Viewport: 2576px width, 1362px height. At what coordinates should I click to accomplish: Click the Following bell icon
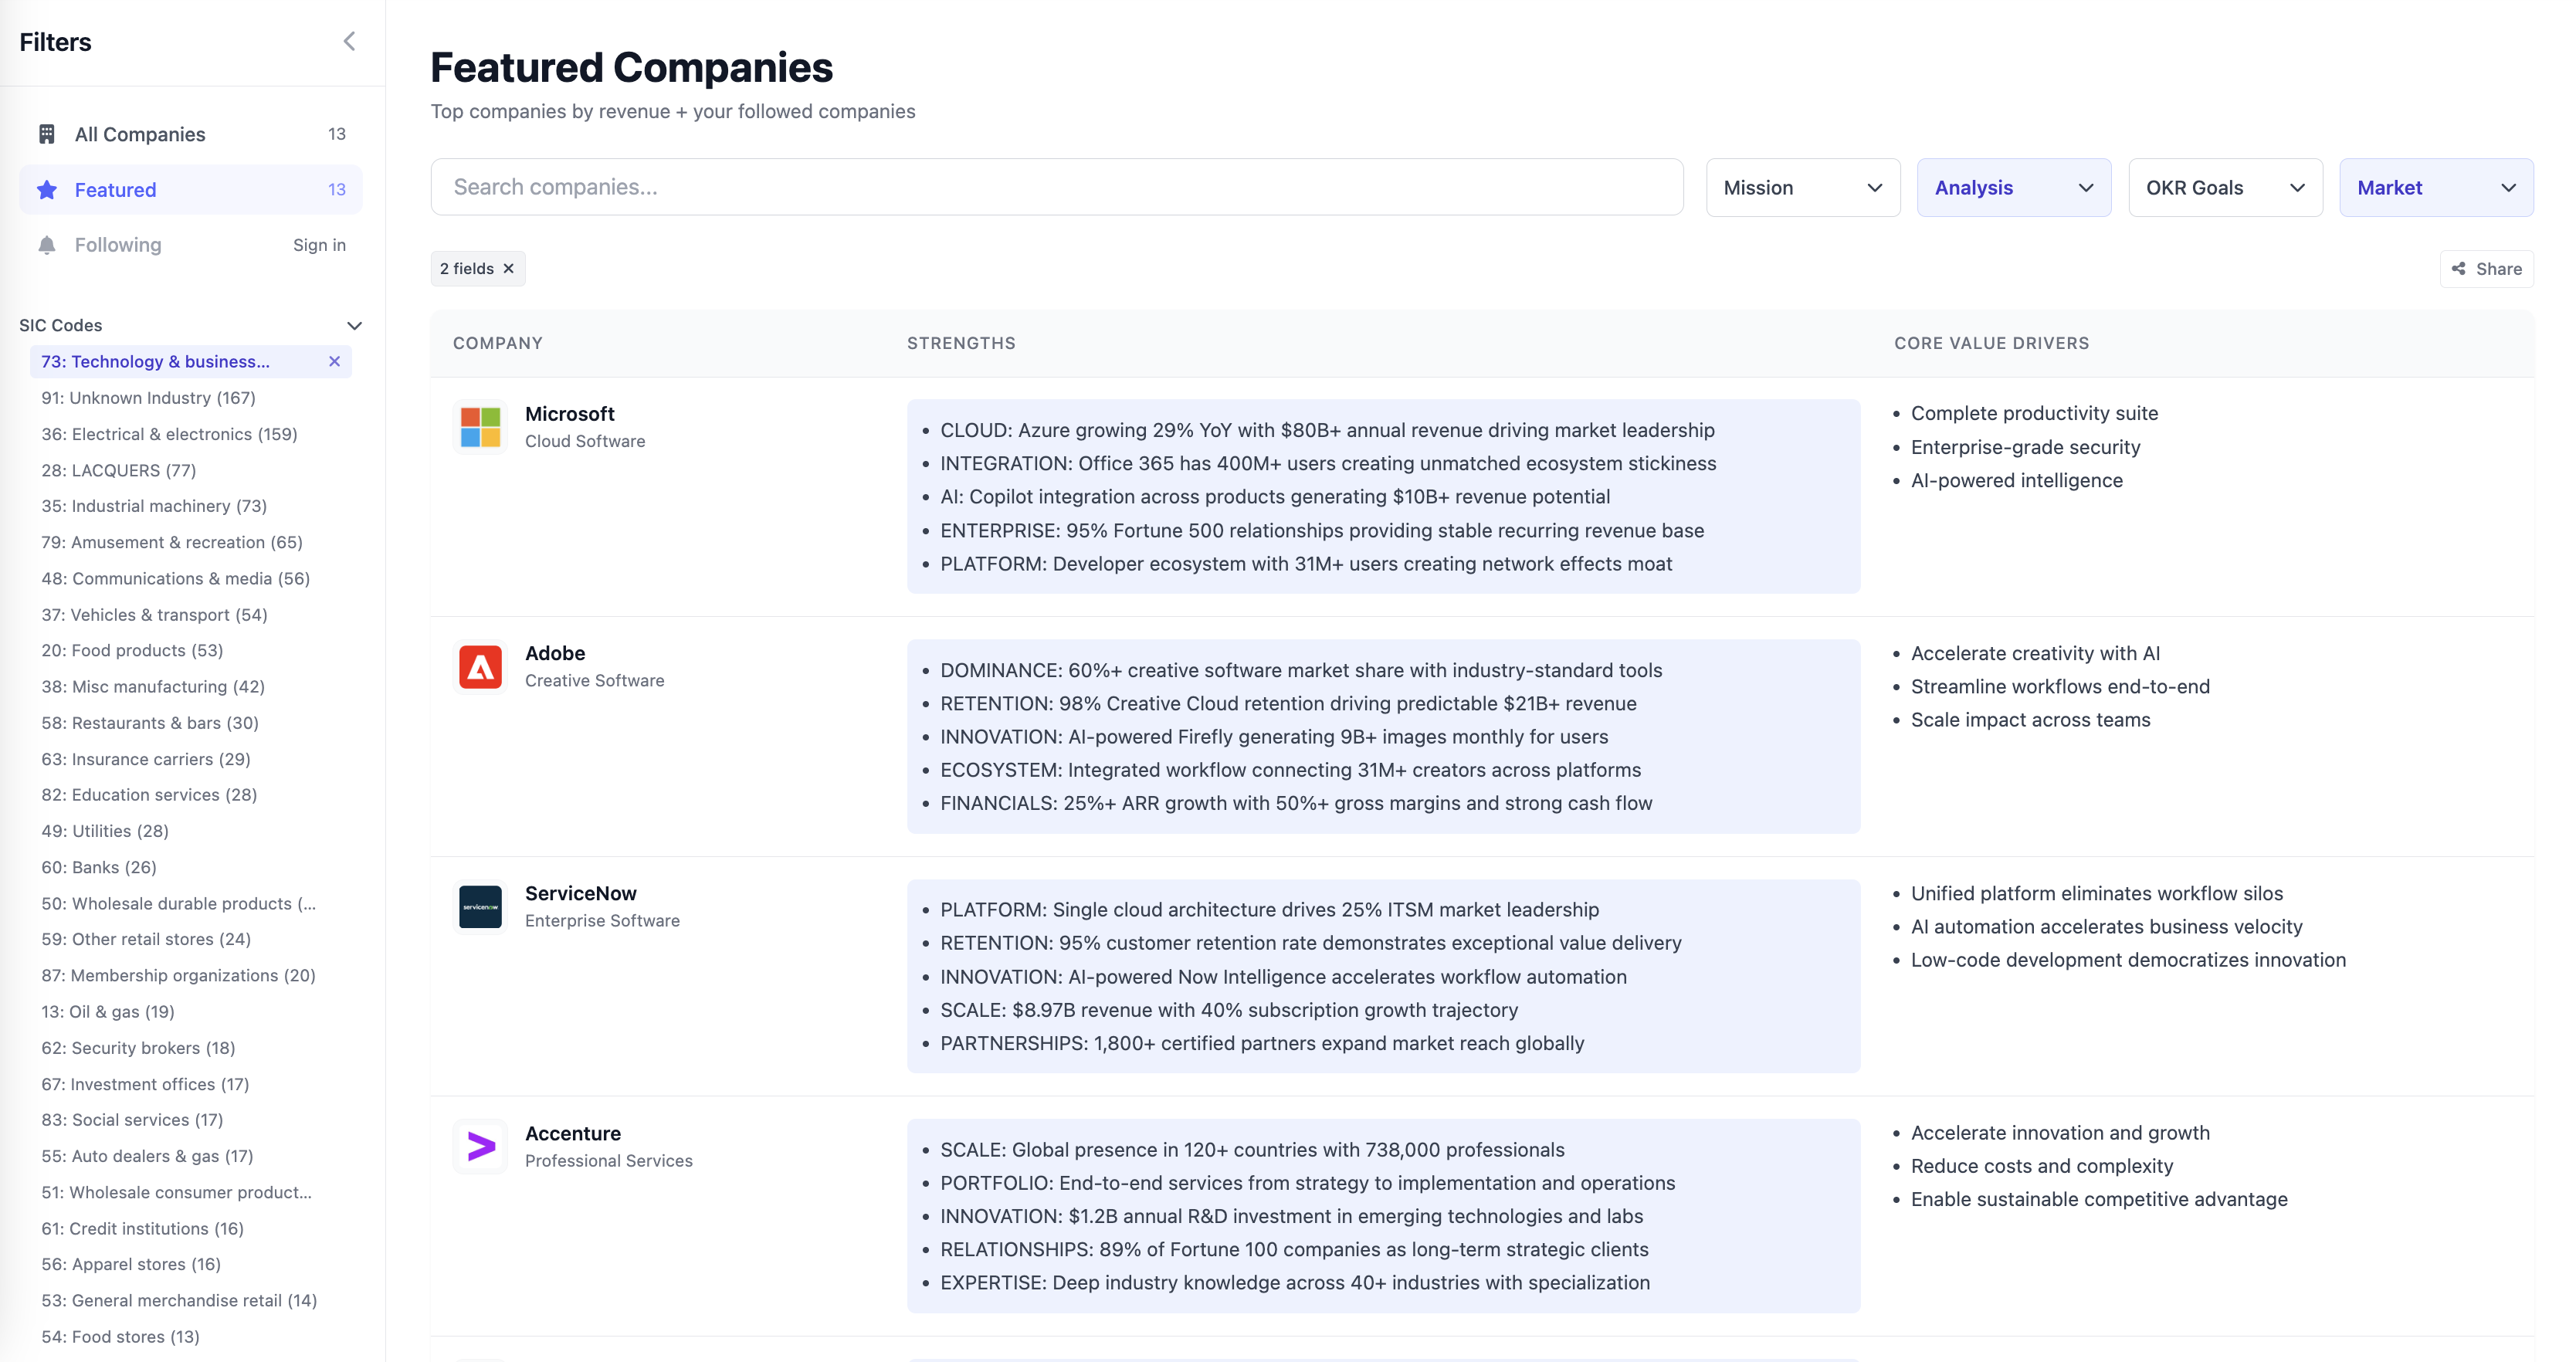(47, 245)
